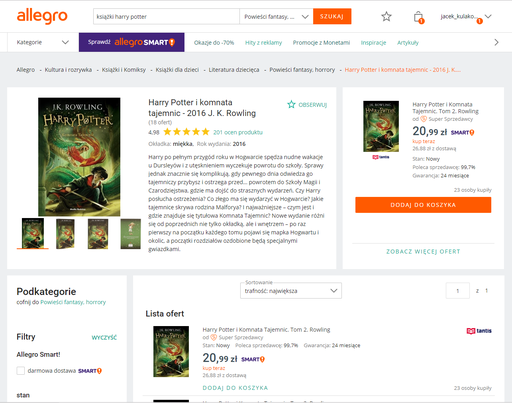
Task: Click Kultura i rozrywka breadcrumb
Action: coord(68,70)
